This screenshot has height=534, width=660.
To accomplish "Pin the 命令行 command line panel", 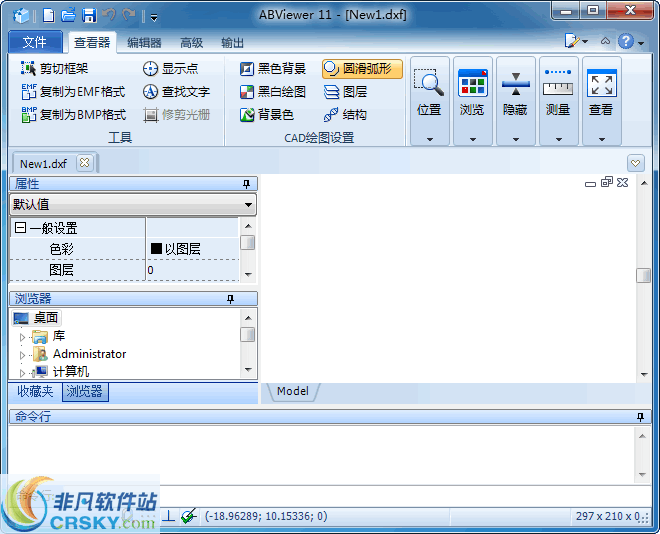I will pos(640,417).
